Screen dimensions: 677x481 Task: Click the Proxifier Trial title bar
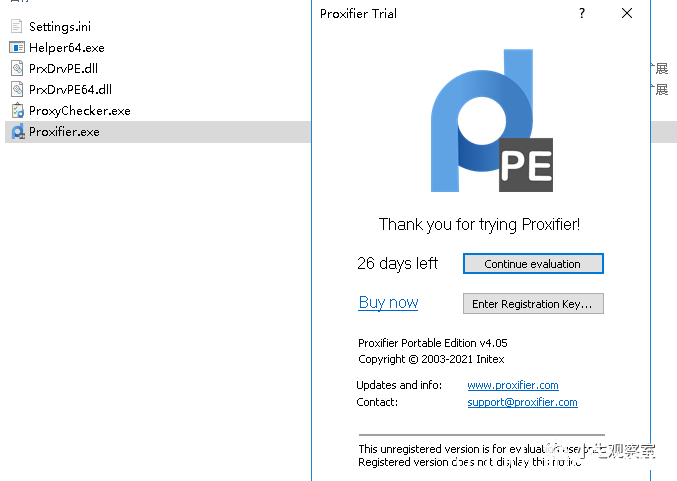445,13
